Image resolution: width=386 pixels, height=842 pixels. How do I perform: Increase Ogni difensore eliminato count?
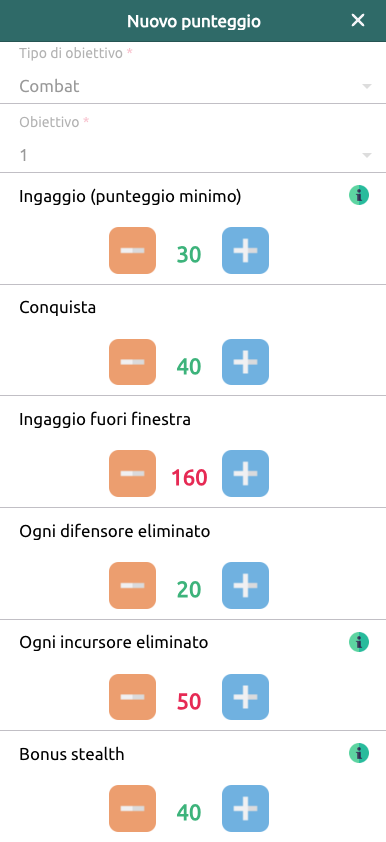[245, 585]
